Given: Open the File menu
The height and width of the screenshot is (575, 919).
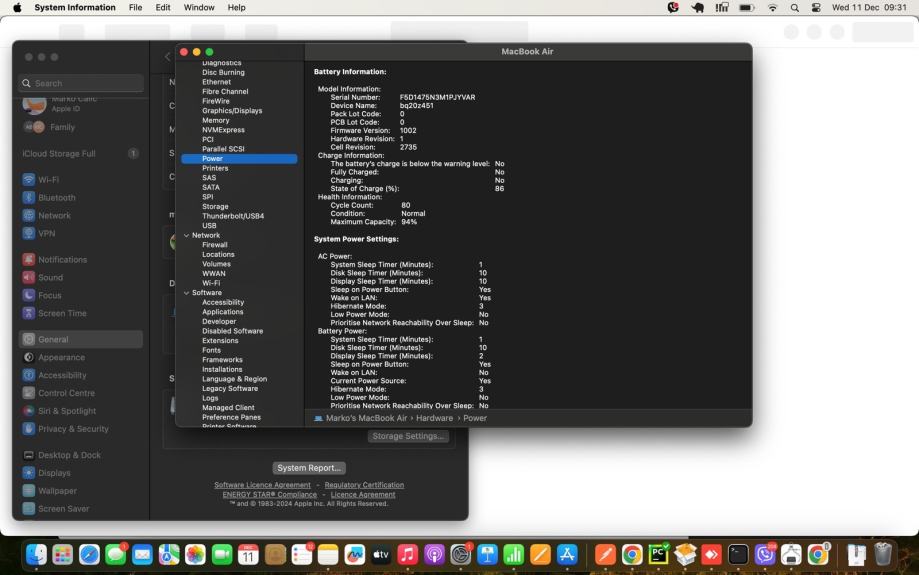Looking at the screenshot, I should (x=135, y=8).
